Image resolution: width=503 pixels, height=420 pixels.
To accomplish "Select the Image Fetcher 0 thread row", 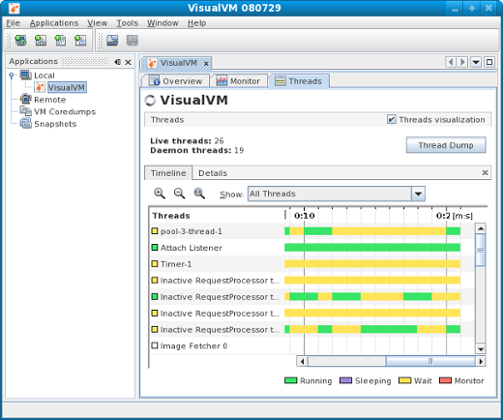I will (x=219, y=346).
